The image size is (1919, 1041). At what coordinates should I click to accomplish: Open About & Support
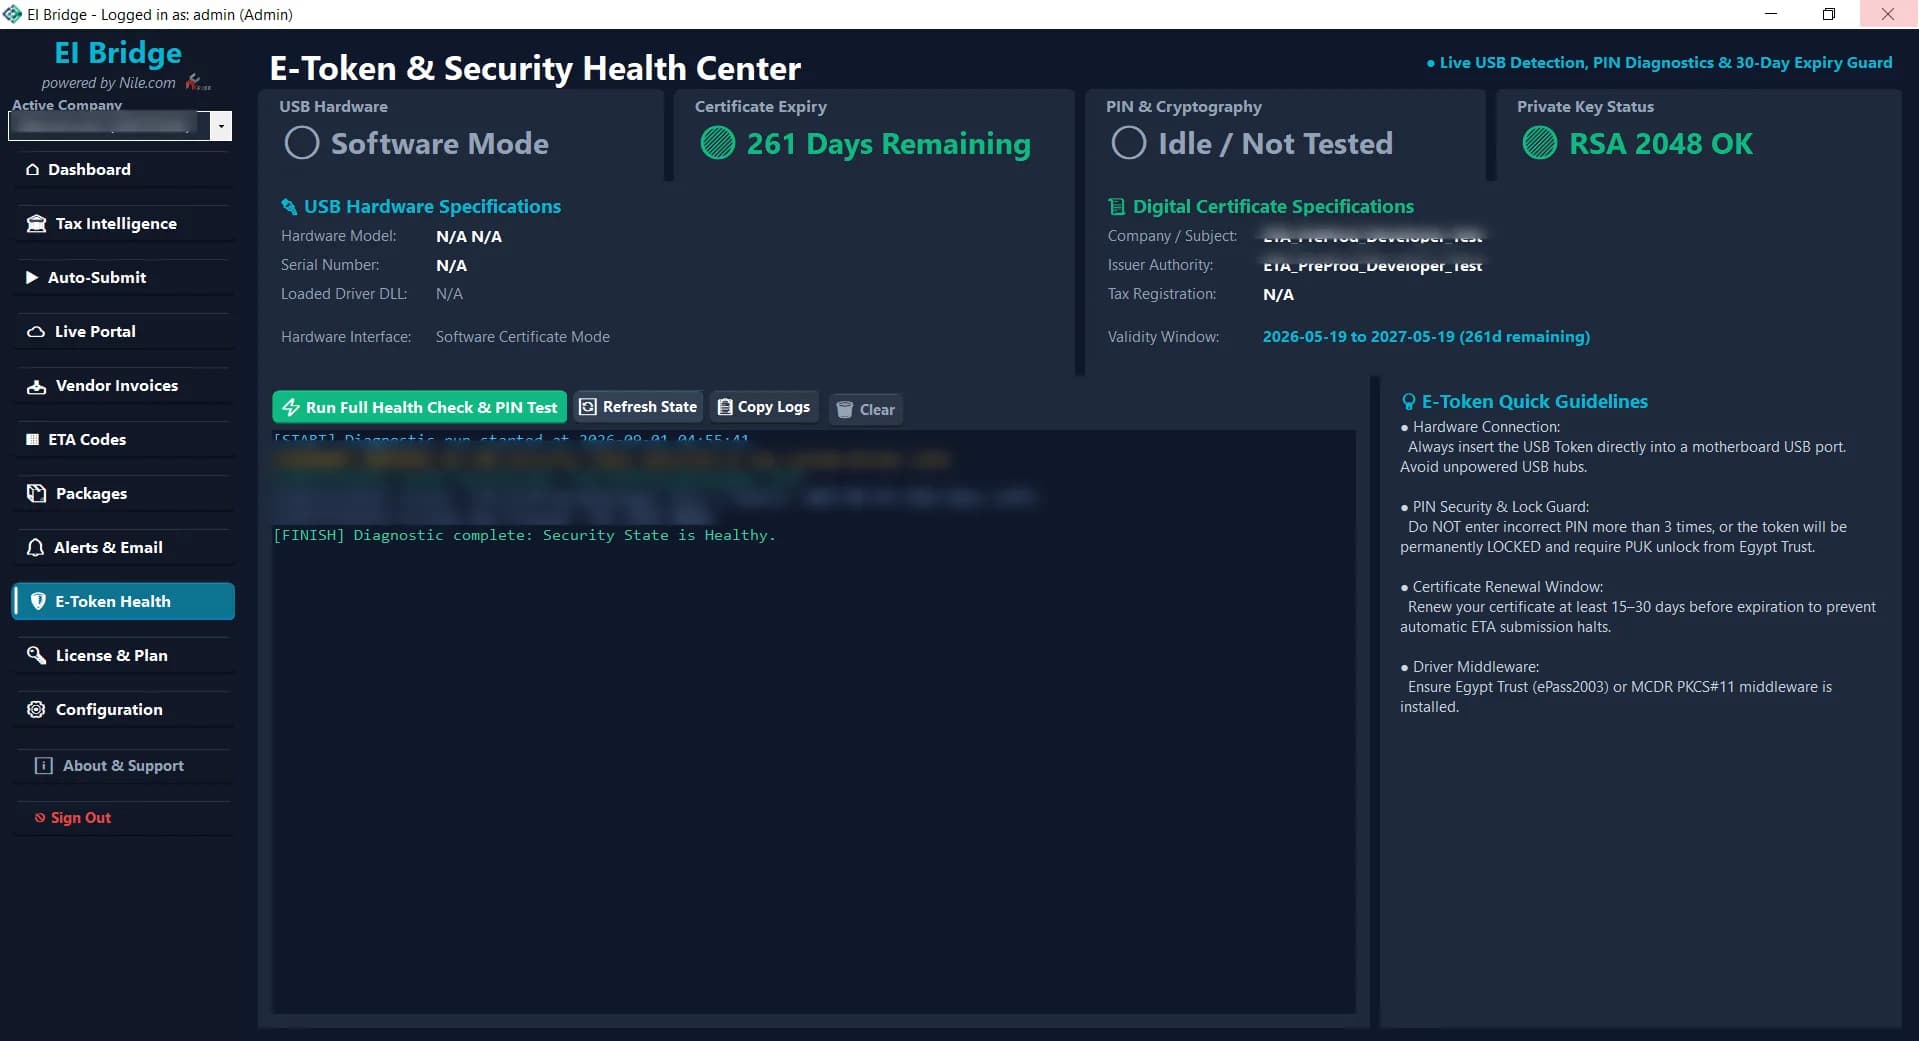pyautogui.click(x=124, y=766)
